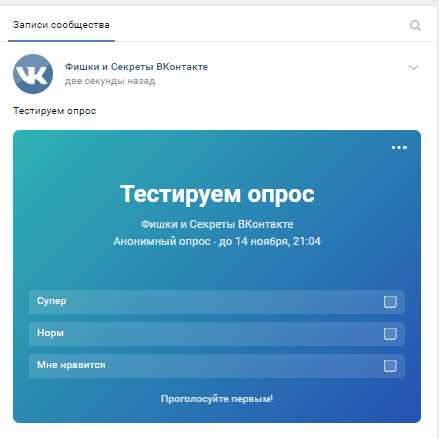Check the box for answer Супер
The height and width of the screenshot is (439, 439).
pyautogui.click(x=390, y=302)
